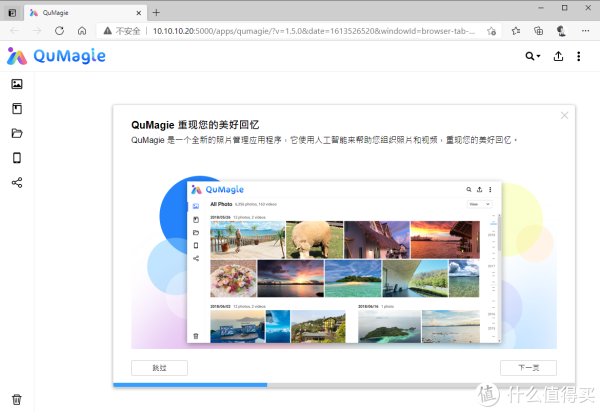
Task: Close the QuMagie browser tab
Action: coord(139,13)
